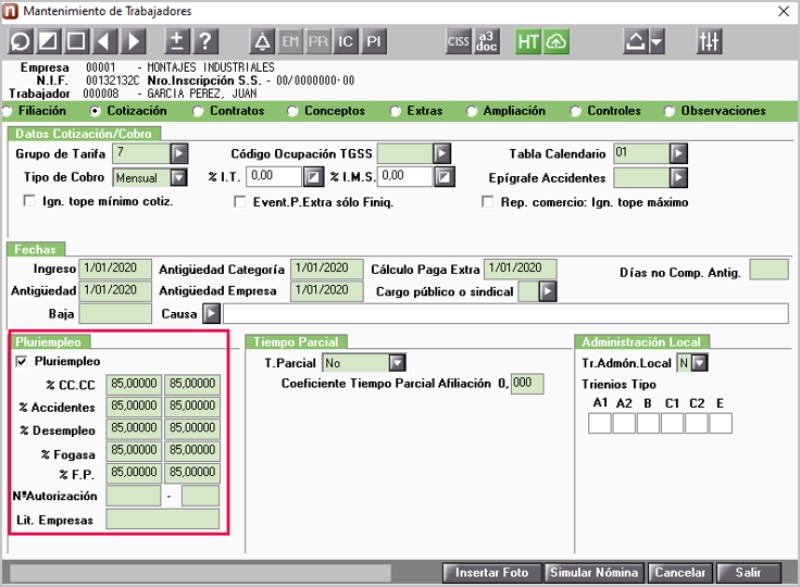Click the refresh circular arrow toolbar icon
Screen dimensions: 800x587
[x=20, y=42]
